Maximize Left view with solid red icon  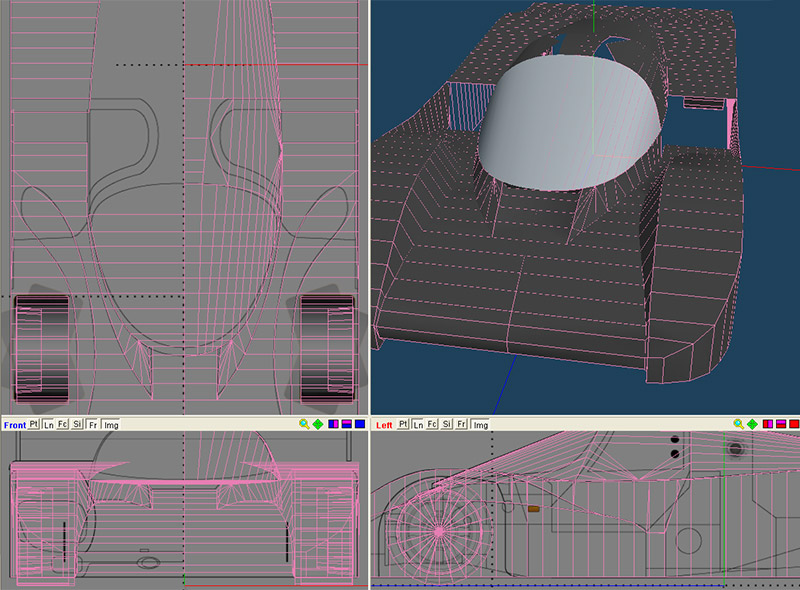(x=793, y=425)
